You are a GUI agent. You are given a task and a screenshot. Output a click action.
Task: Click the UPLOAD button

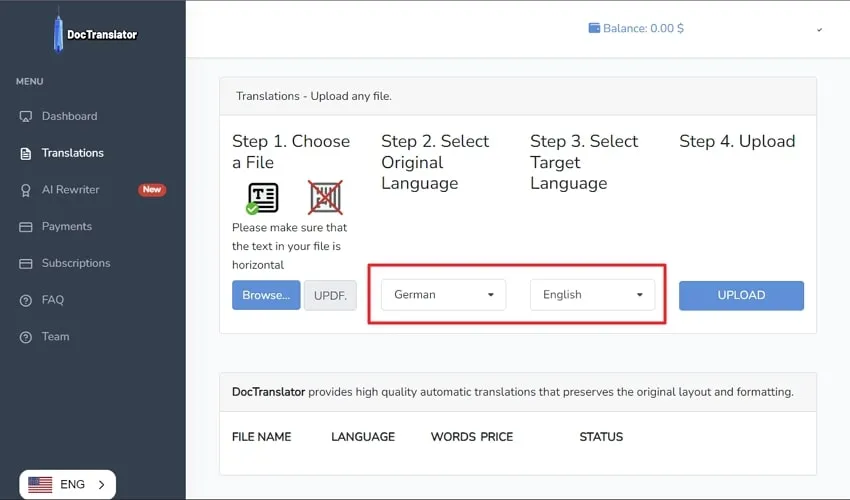tap(741, 296)
